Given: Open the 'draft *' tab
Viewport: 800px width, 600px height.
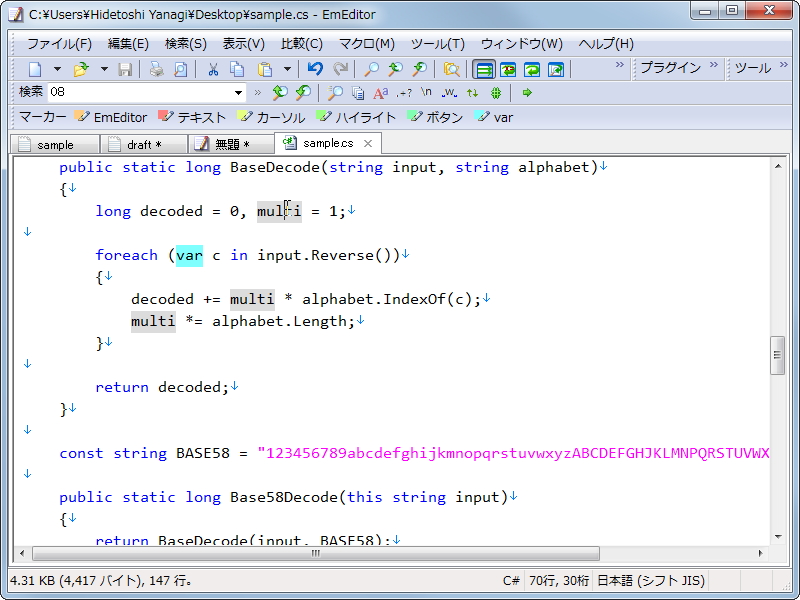Looking at the screenshot, I should pyautogui.click(x=144, y=144).
